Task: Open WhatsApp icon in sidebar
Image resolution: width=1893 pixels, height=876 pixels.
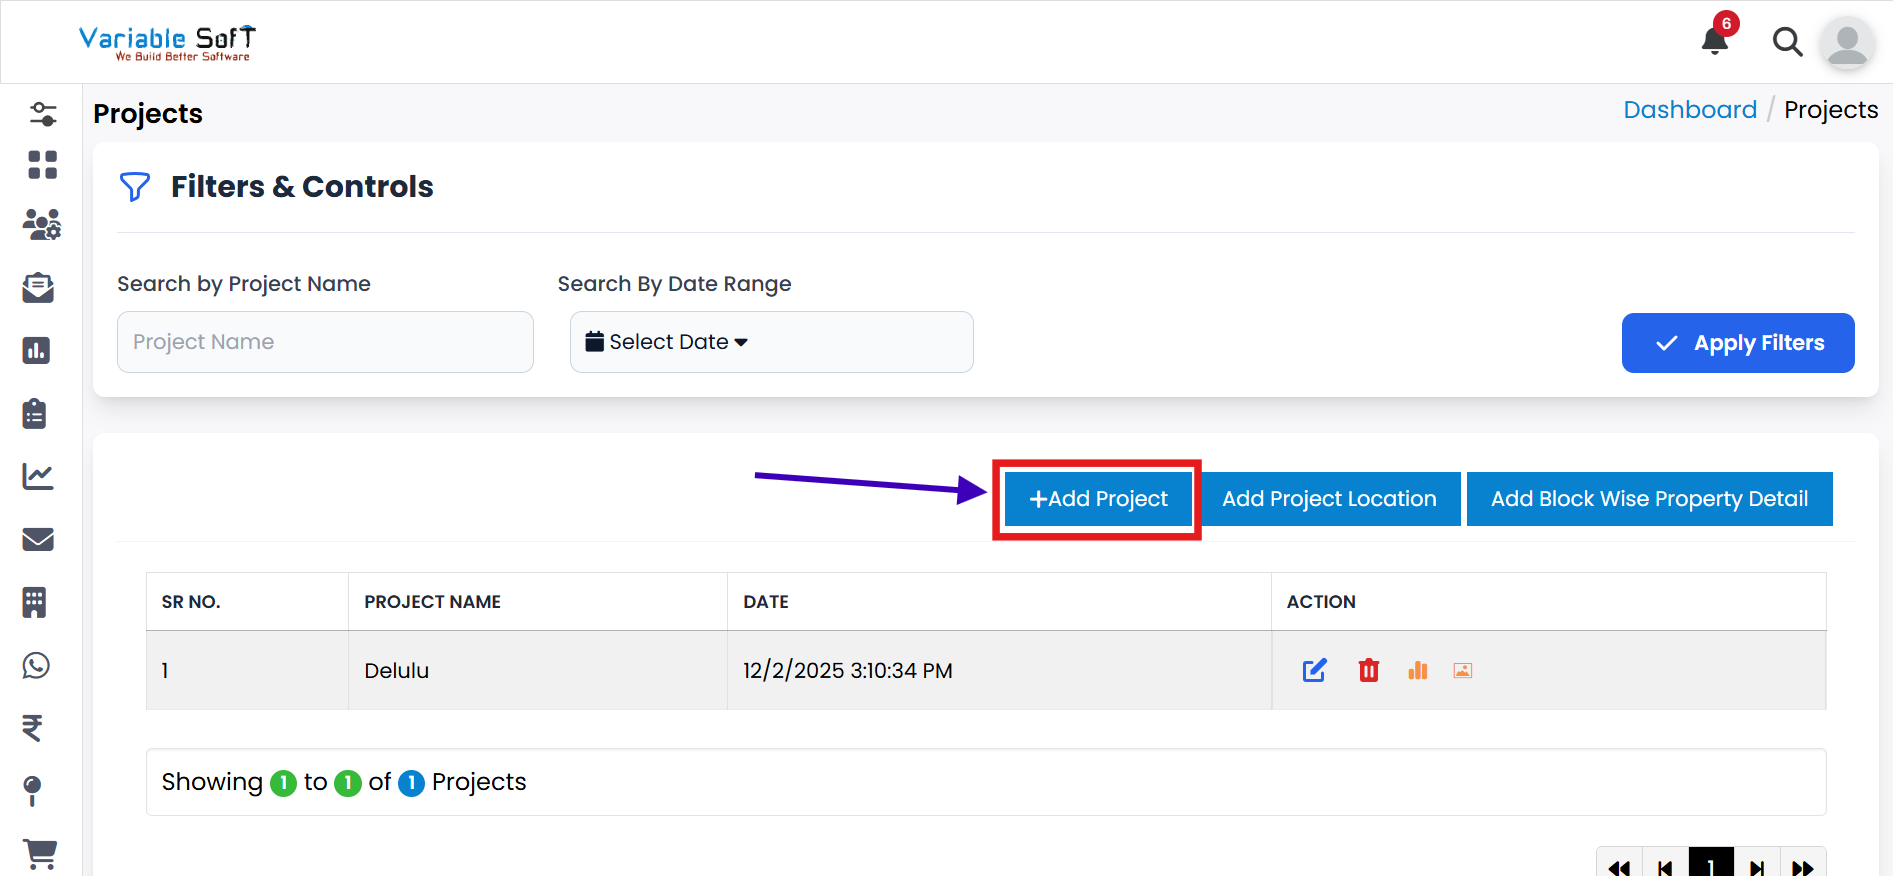Action: tap(37, 666)
